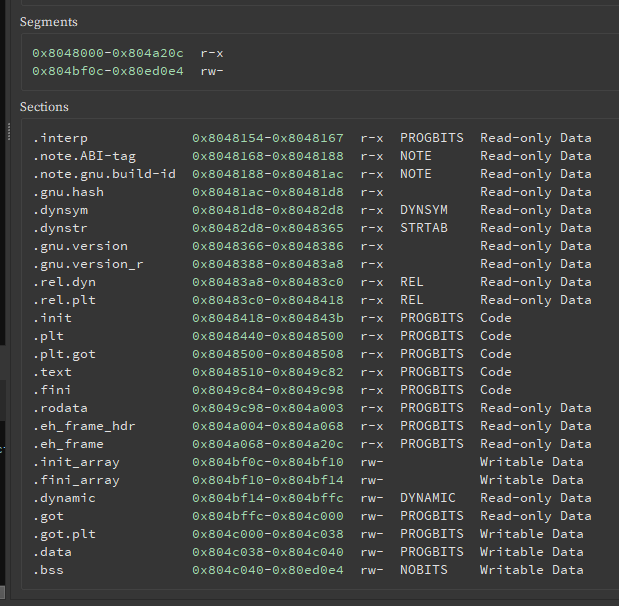Select the .dynsym section name
This screenshot has width=619, height=606.
(x=60, y=210)
